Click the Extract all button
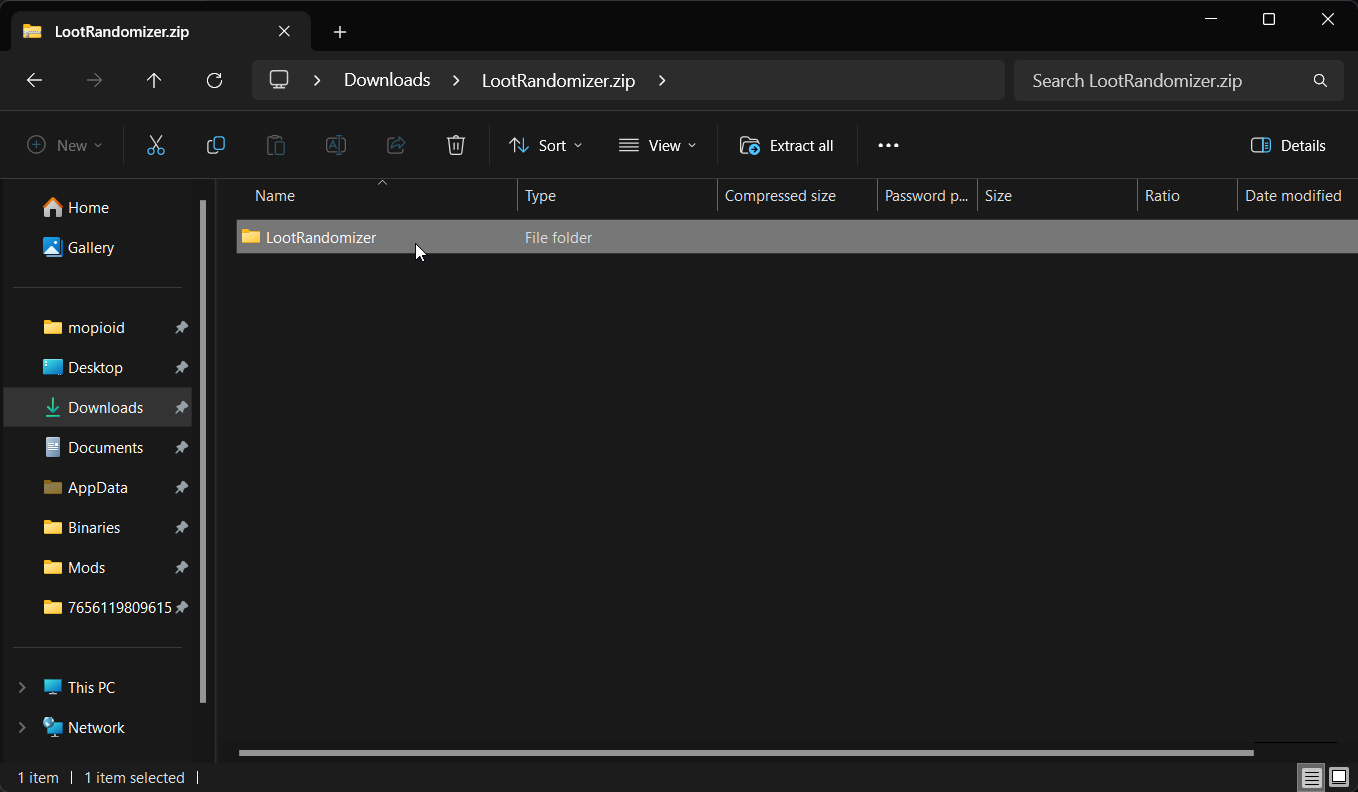 tap(787, 145)
